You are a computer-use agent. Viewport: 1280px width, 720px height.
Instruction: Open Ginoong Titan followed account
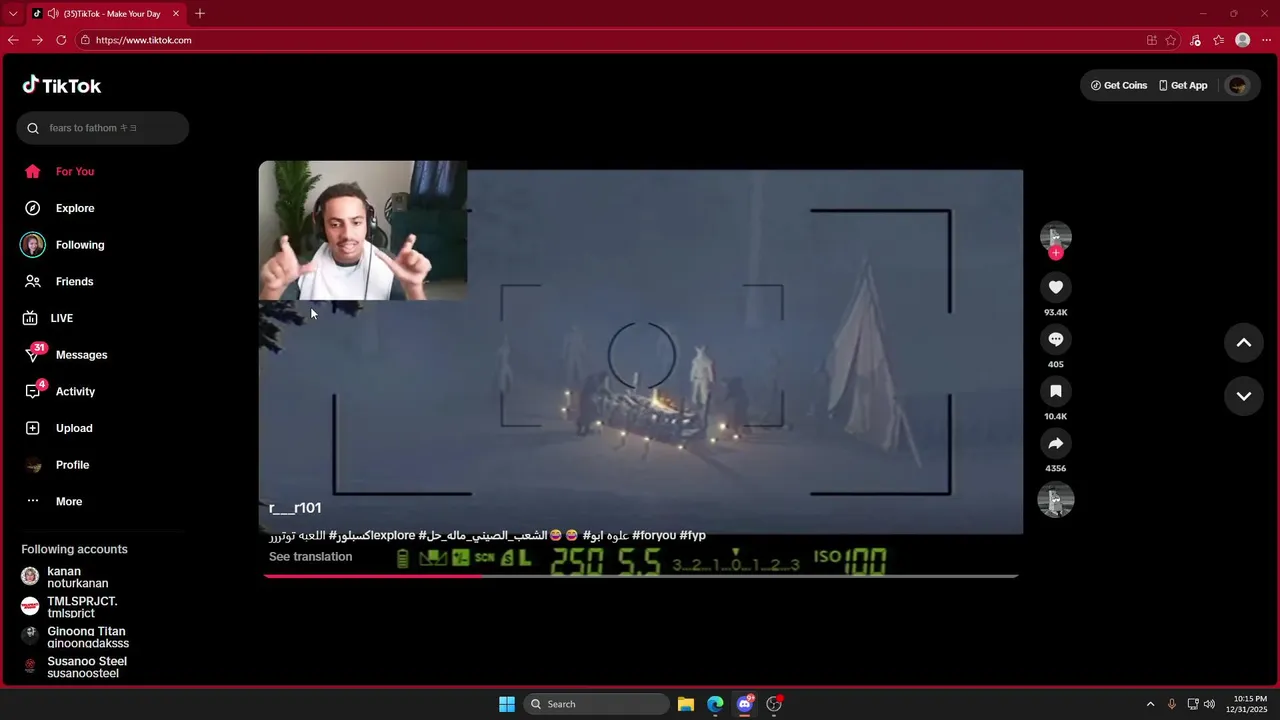click(75, 637)
